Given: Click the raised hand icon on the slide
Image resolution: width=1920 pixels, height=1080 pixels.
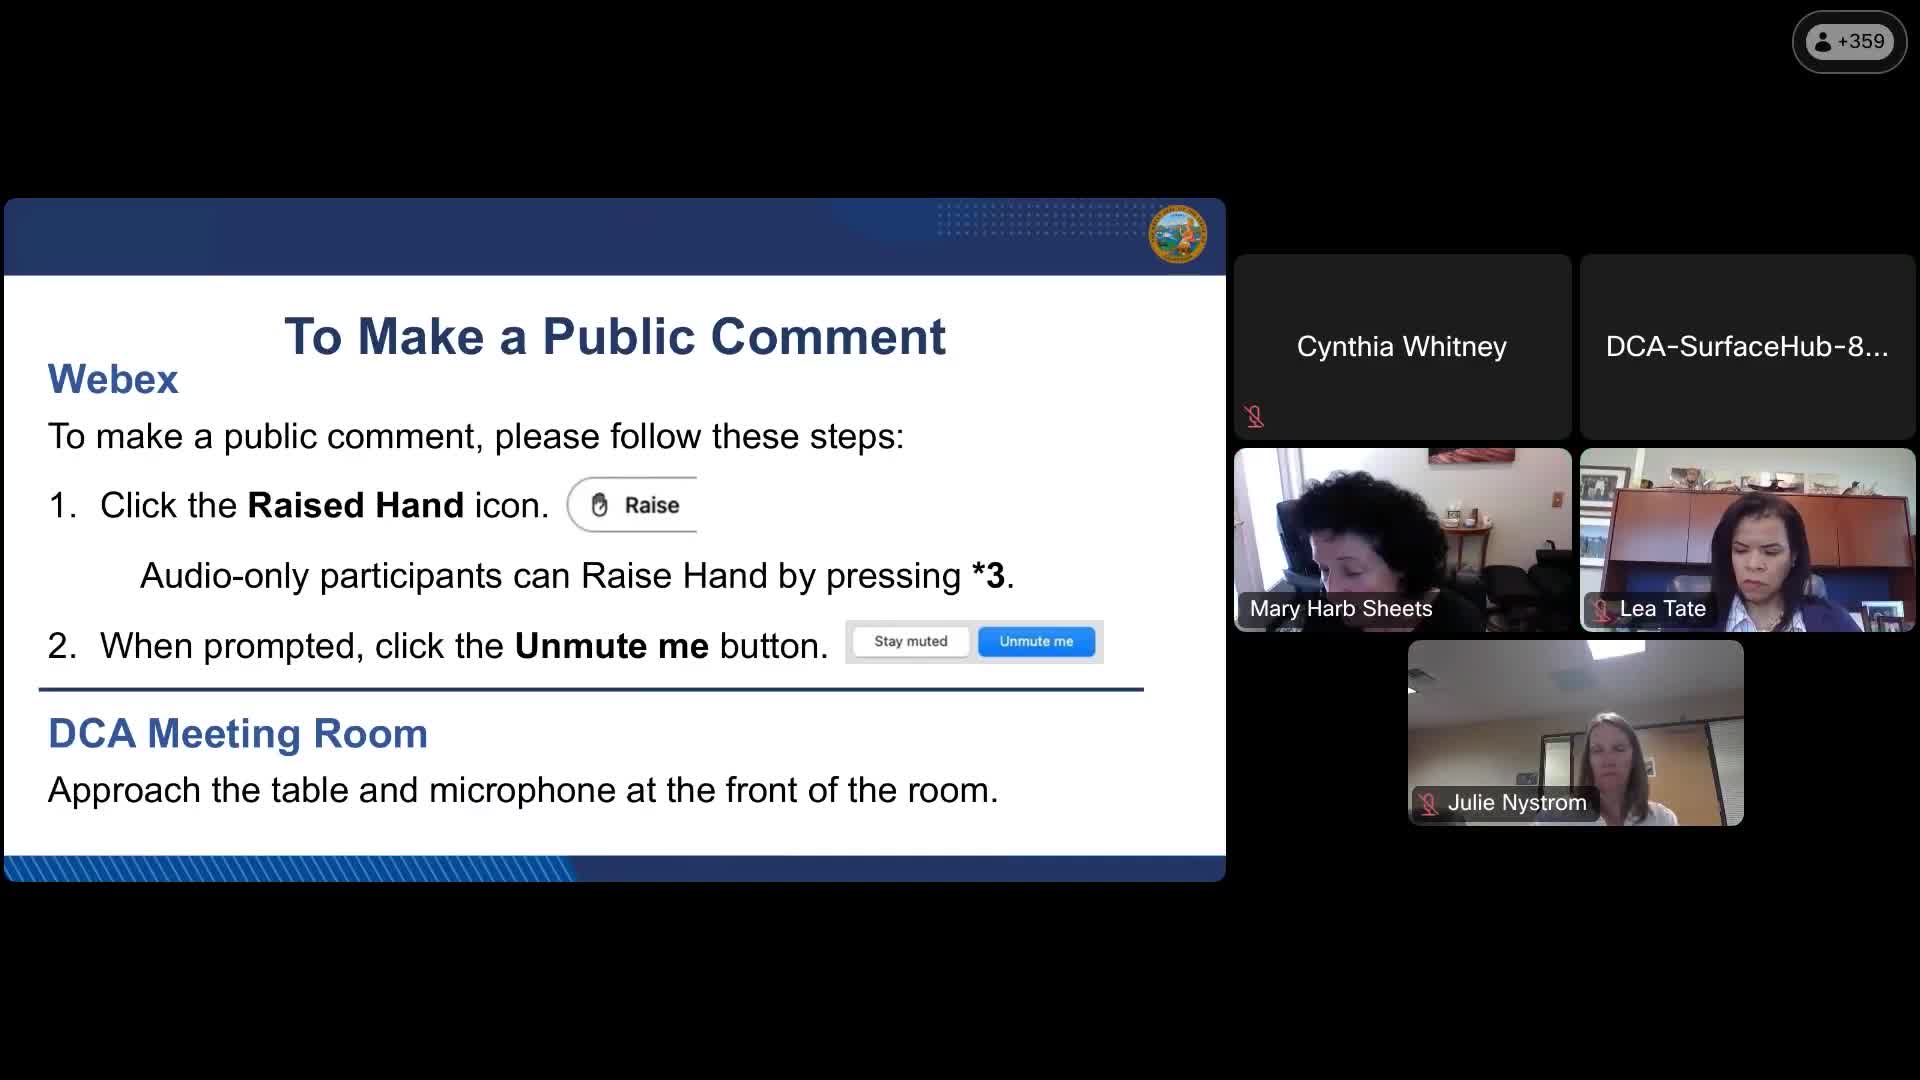Looking at the screenshot, I should tap(599, 505).
